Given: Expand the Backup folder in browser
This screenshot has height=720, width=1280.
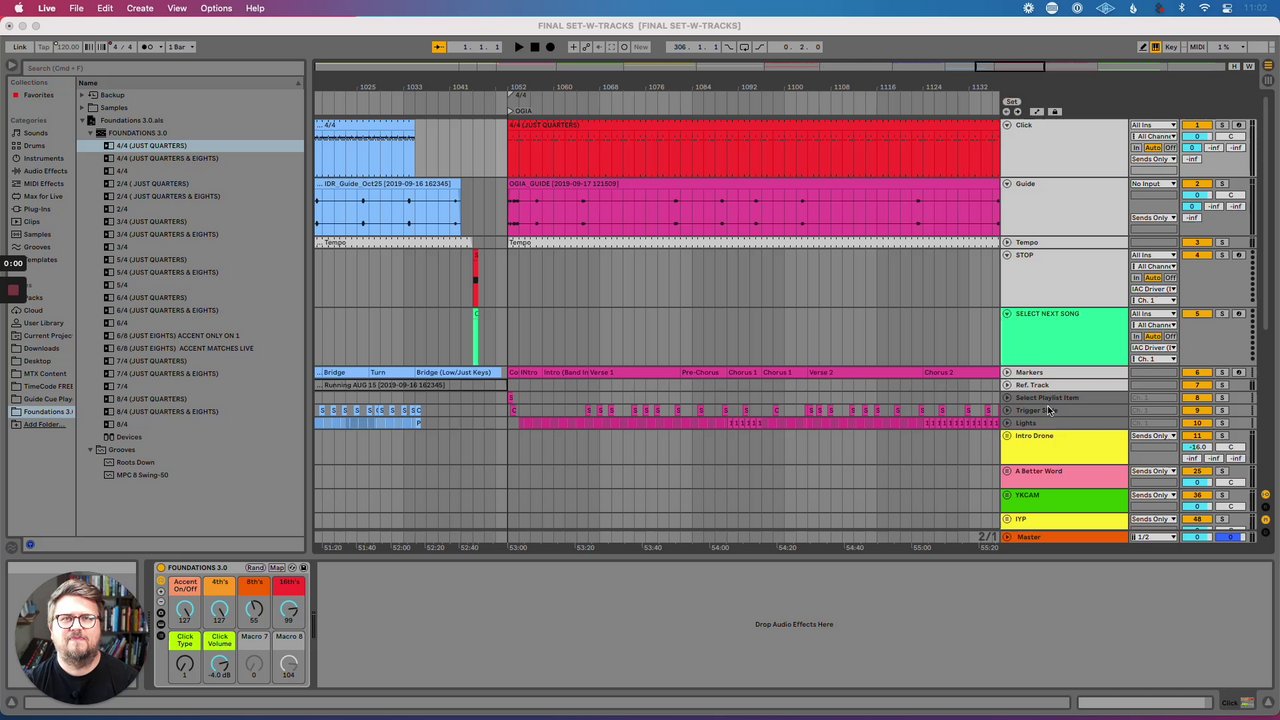Looking at the screenshot, I should click(x=82, y=95).
